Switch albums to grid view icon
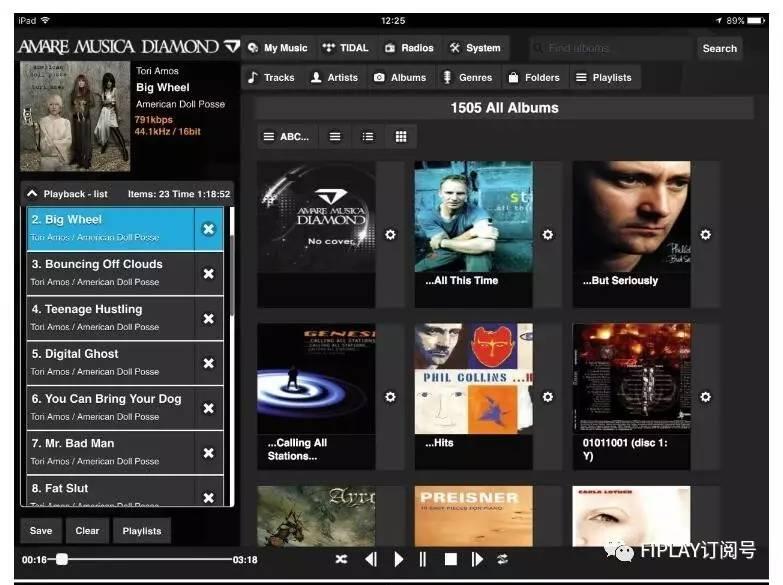 (x=401, y=137)
